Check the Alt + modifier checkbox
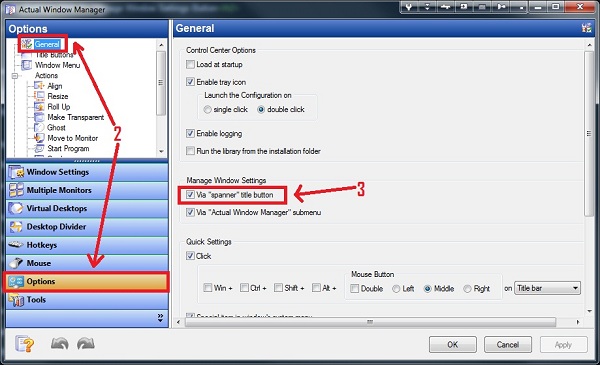The height and width of the screenshot is (365, 600). point(316,288)
